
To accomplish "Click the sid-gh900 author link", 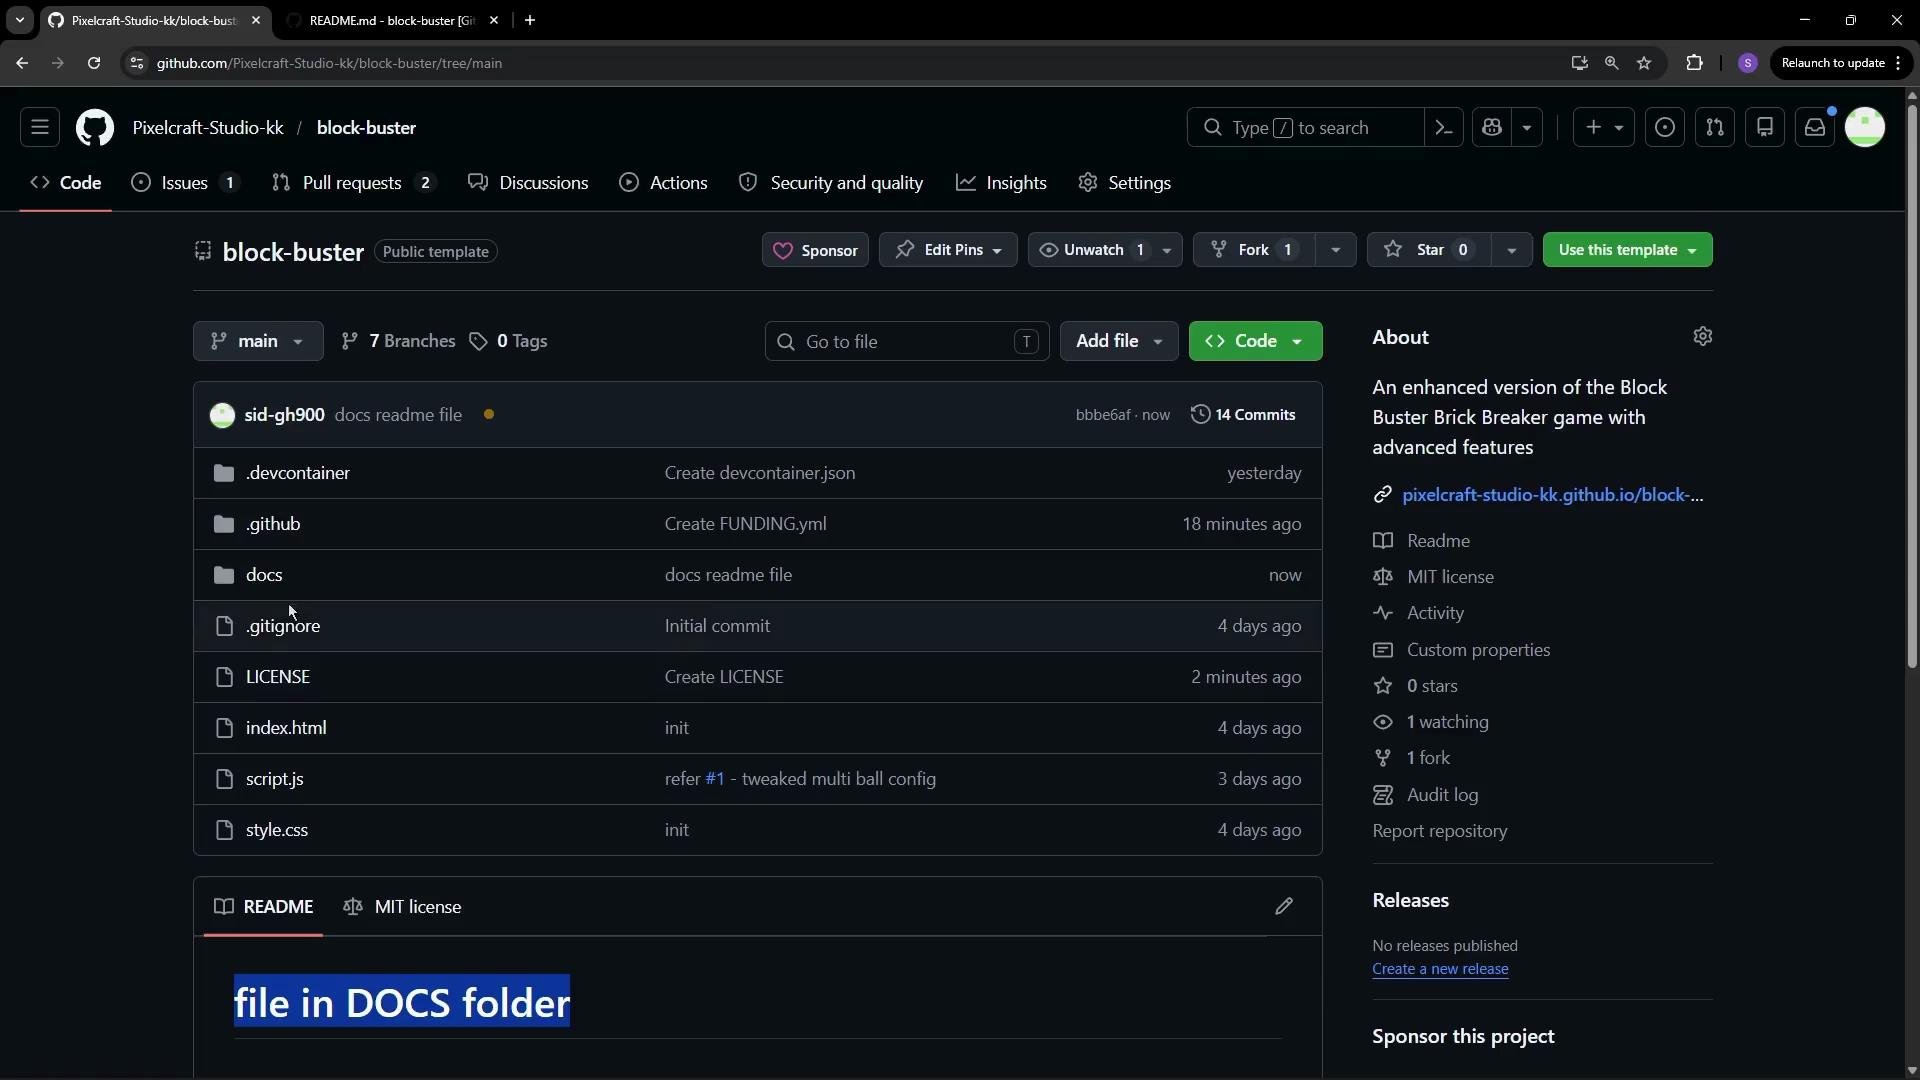I will (x=284, y=415).
